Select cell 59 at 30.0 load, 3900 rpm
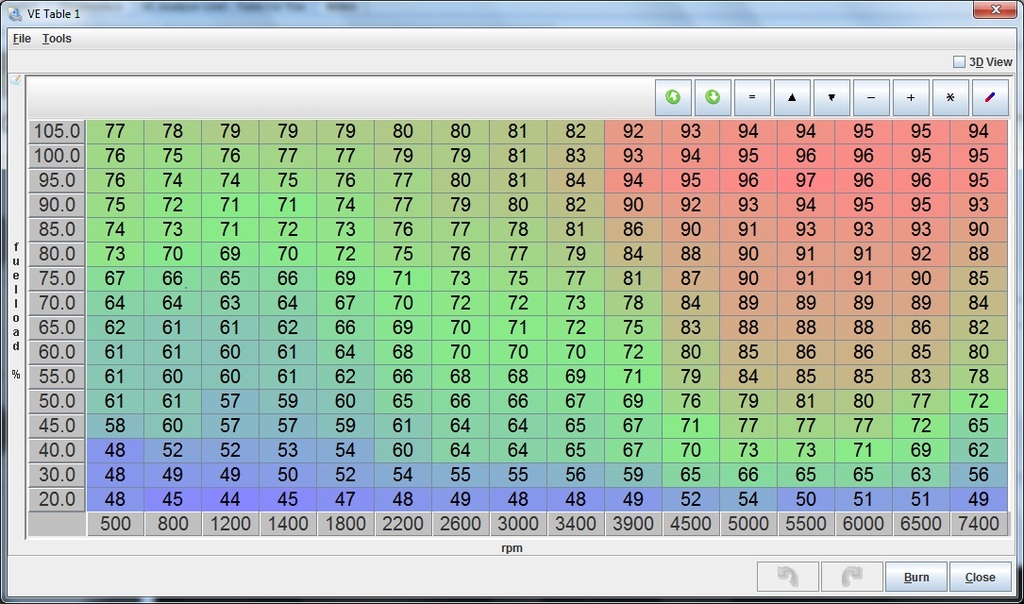Screen dimensions: 1024x604 pos(633,475)
